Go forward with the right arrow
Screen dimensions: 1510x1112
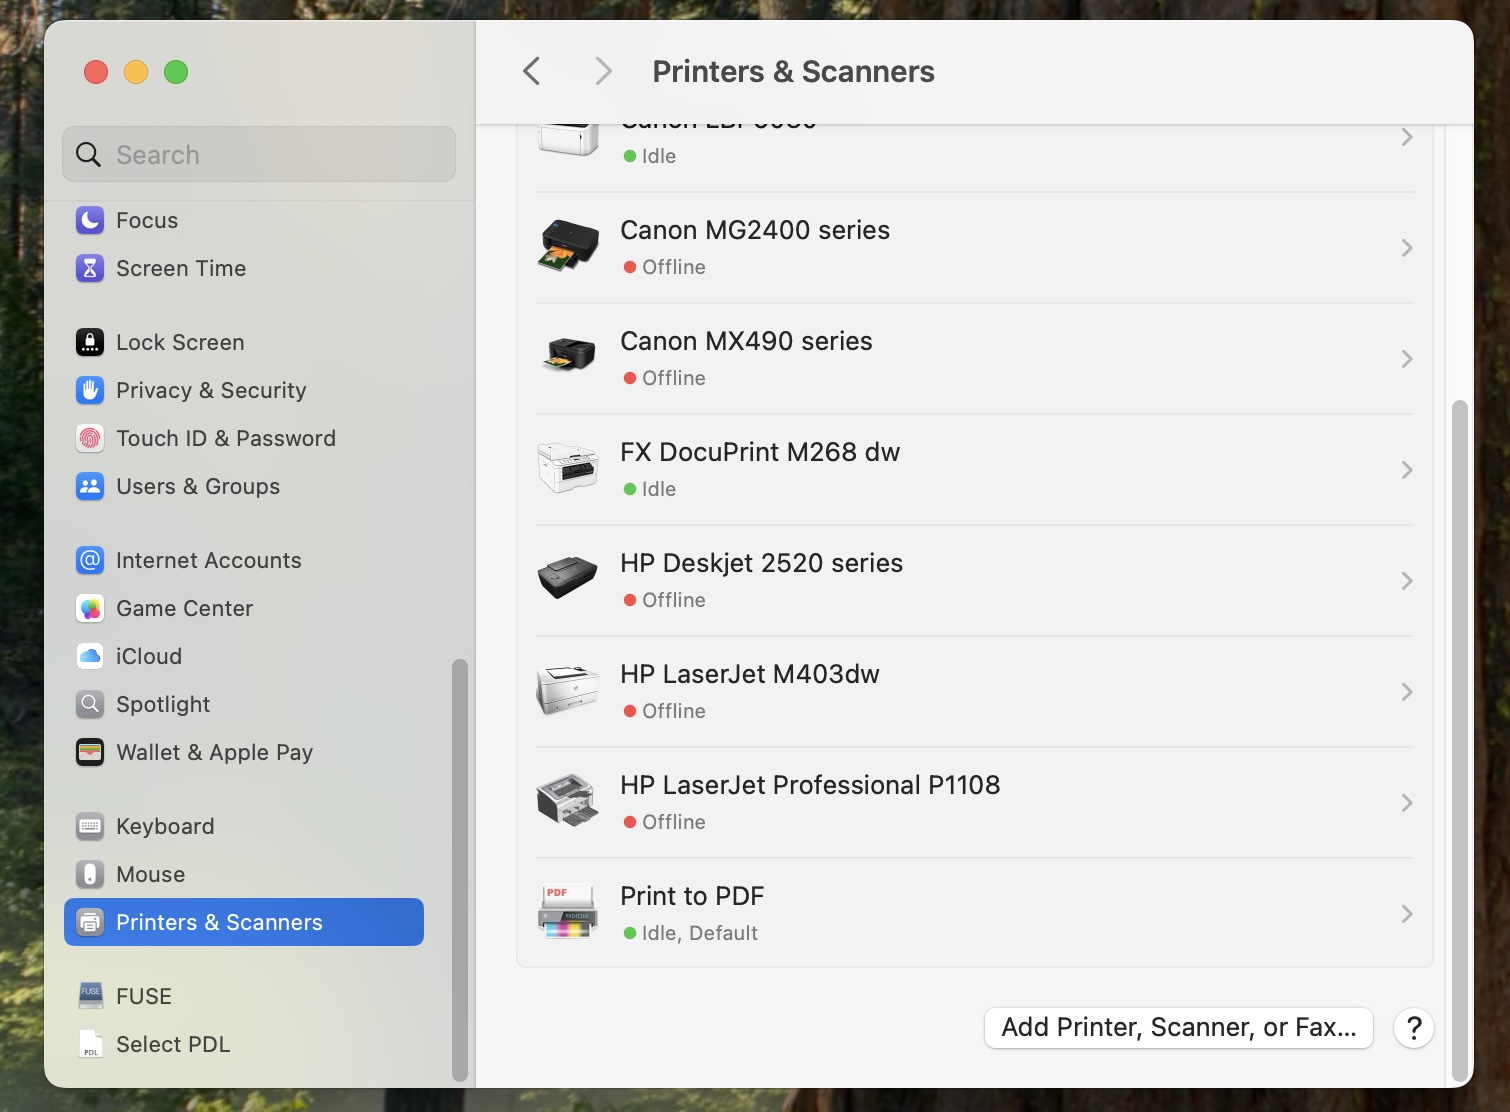(x=603, y=71)
